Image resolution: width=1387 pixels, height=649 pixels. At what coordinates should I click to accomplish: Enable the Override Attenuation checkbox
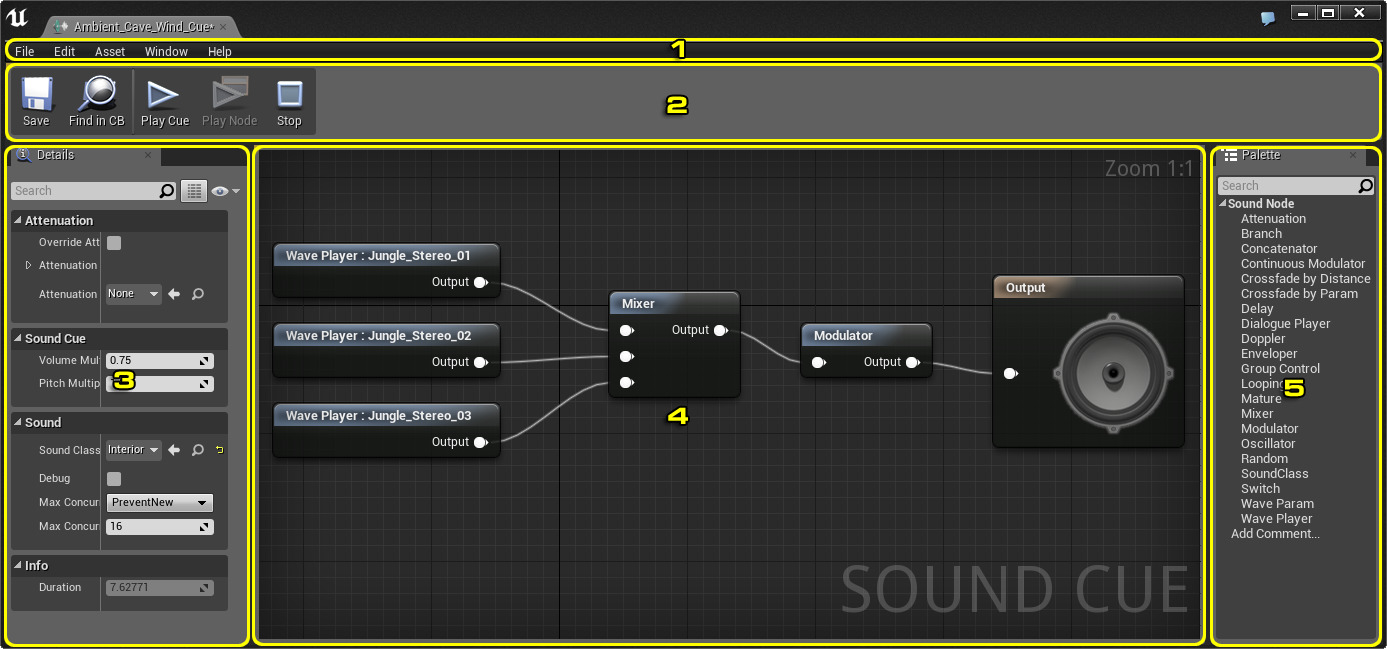click(114, 242)
